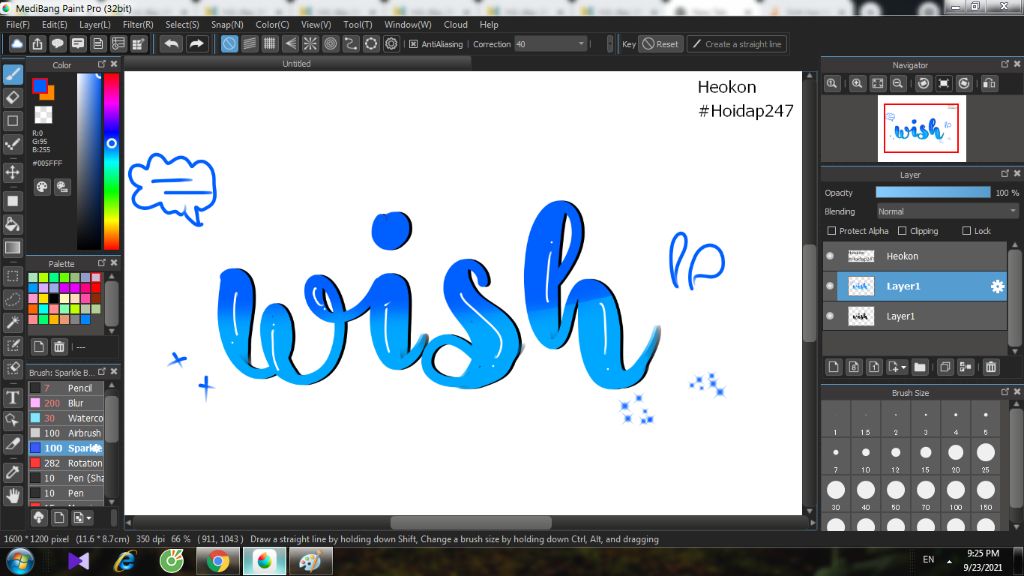The image size is (1024, 576).
Task: Enable crisscross grid snap
Action: pyautogui.click(x=270, y=44)
